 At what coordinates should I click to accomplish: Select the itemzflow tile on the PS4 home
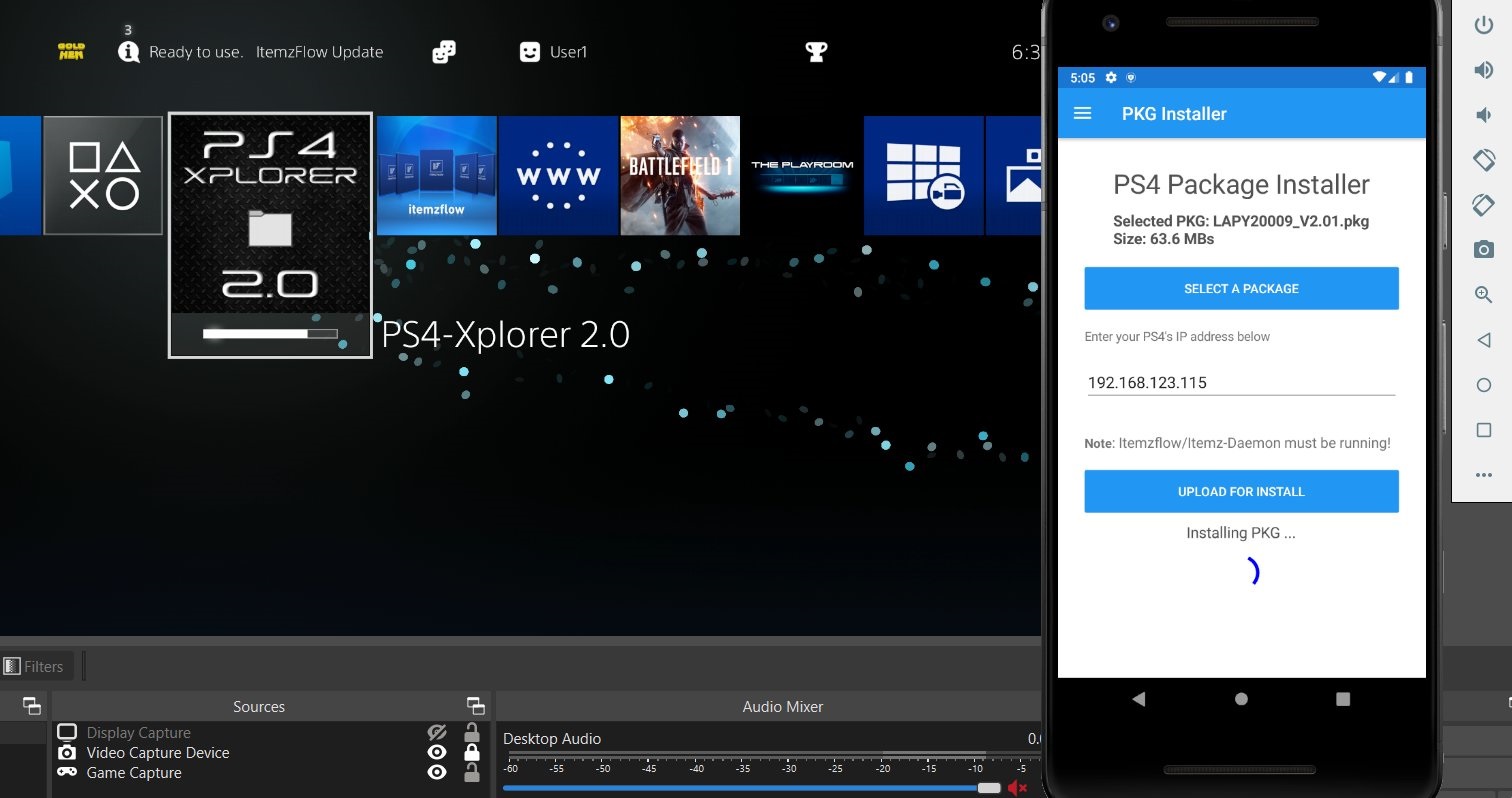tap(437, 176)
